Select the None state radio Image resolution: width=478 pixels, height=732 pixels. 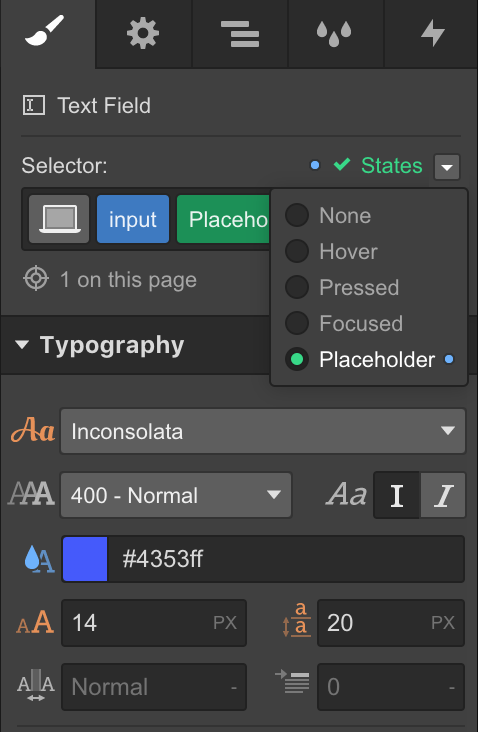(x=297, y=215)
